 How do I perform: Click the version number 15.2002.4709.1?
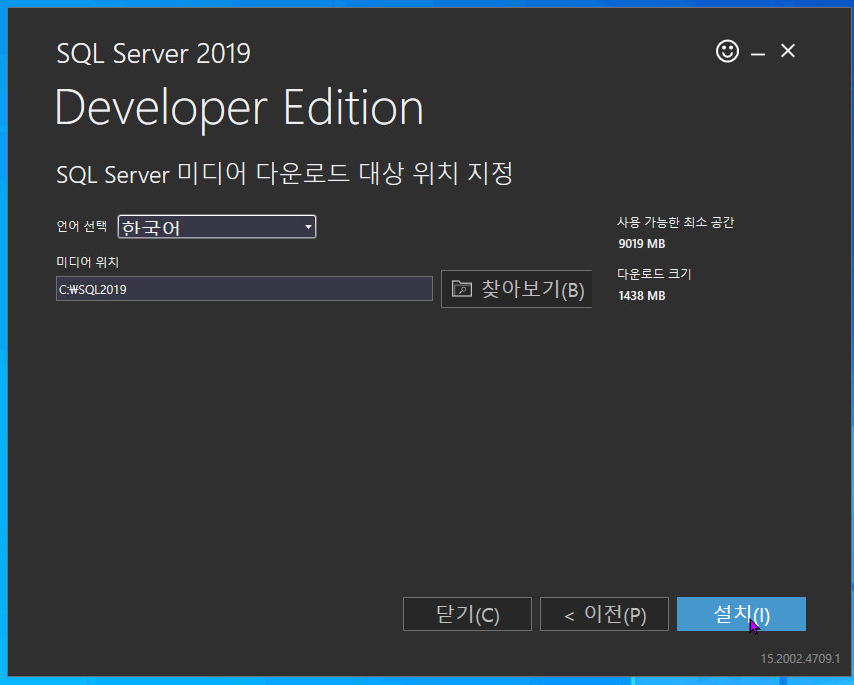pos(800,659)
